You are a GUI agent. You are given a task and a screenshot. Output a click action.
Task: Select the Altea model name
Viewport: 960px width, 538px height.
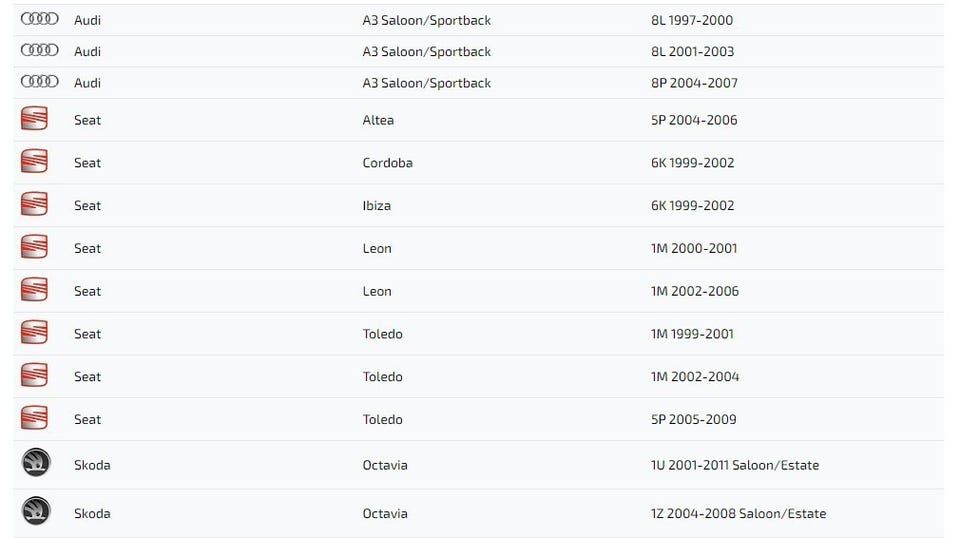point(378,120)
